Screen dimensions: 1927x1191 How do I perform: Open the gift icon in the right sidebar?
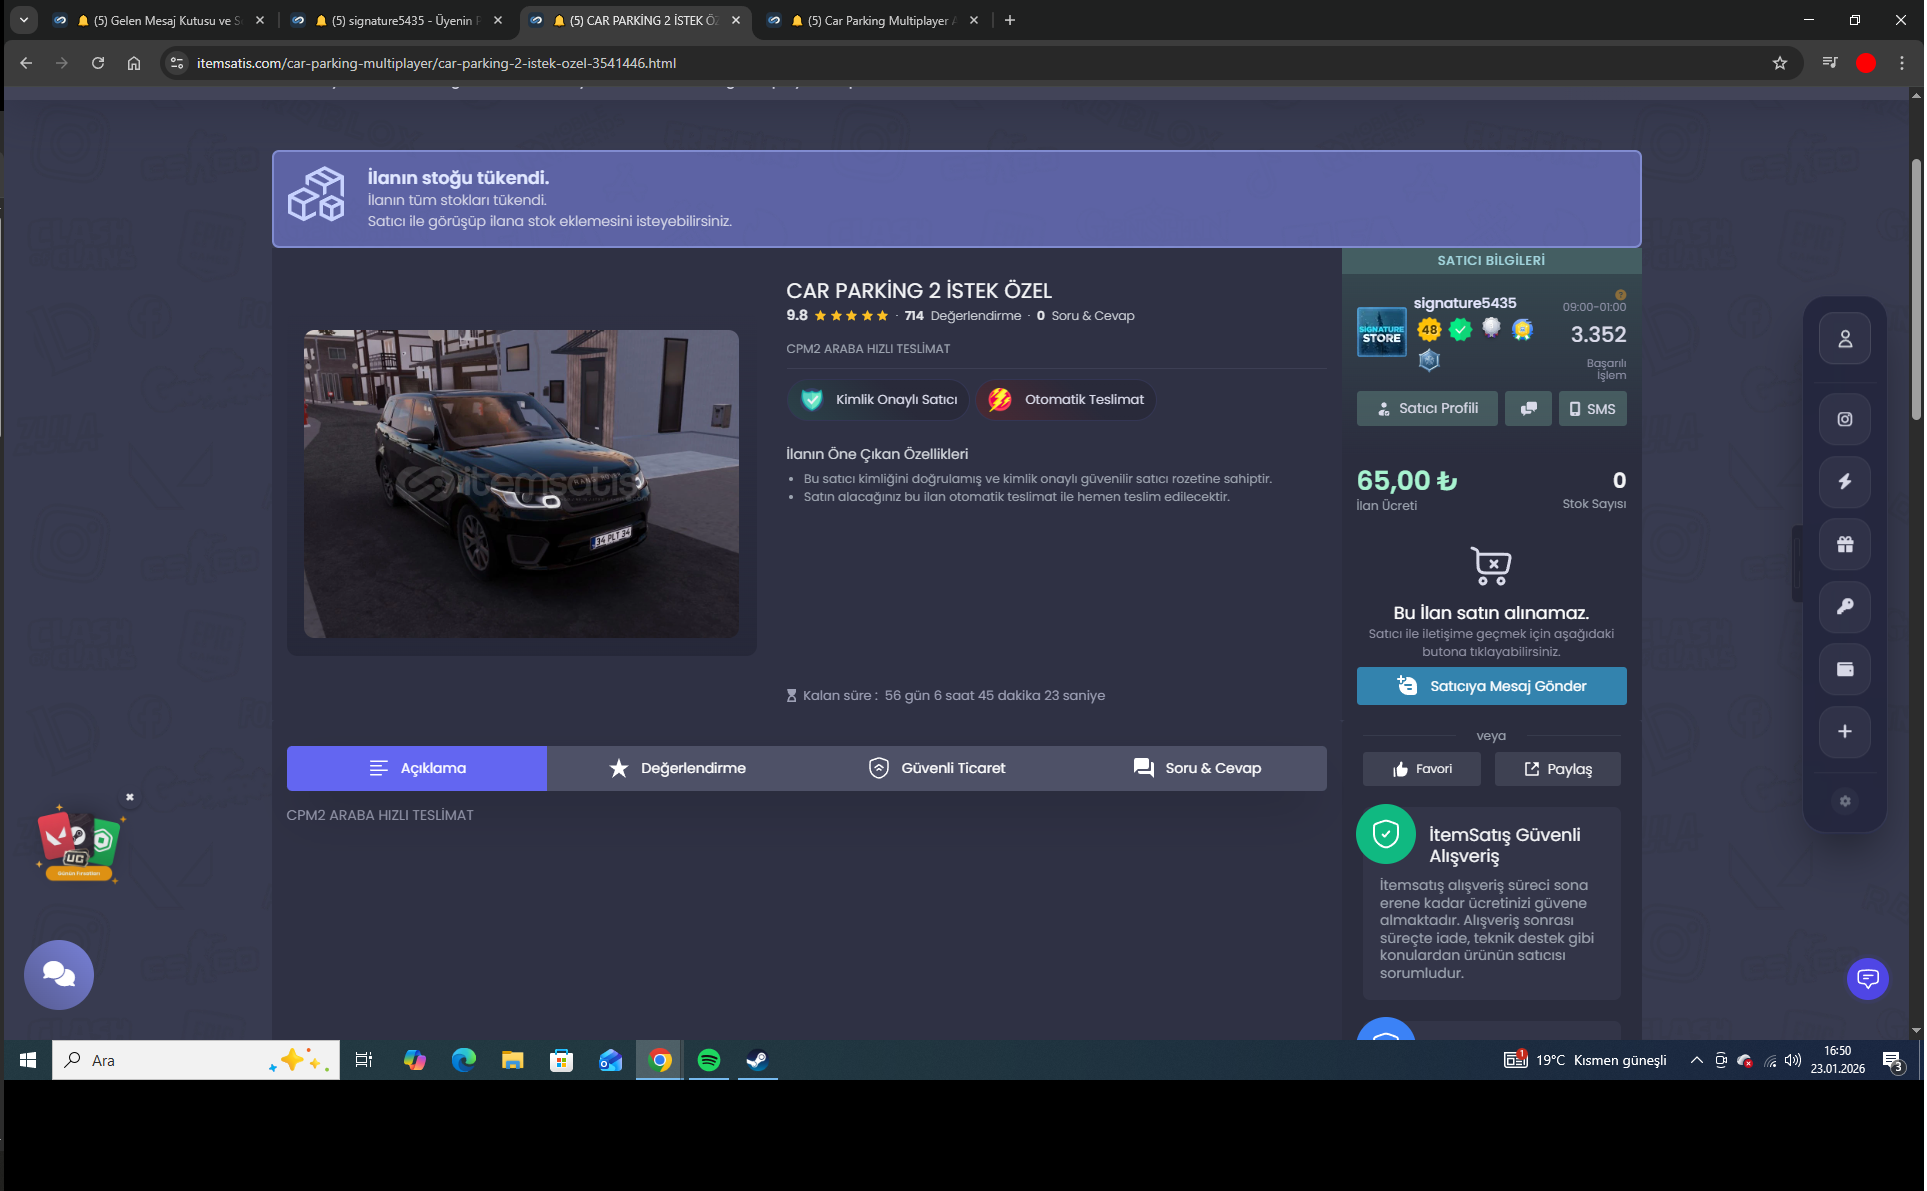click(x=1845, y=545)
